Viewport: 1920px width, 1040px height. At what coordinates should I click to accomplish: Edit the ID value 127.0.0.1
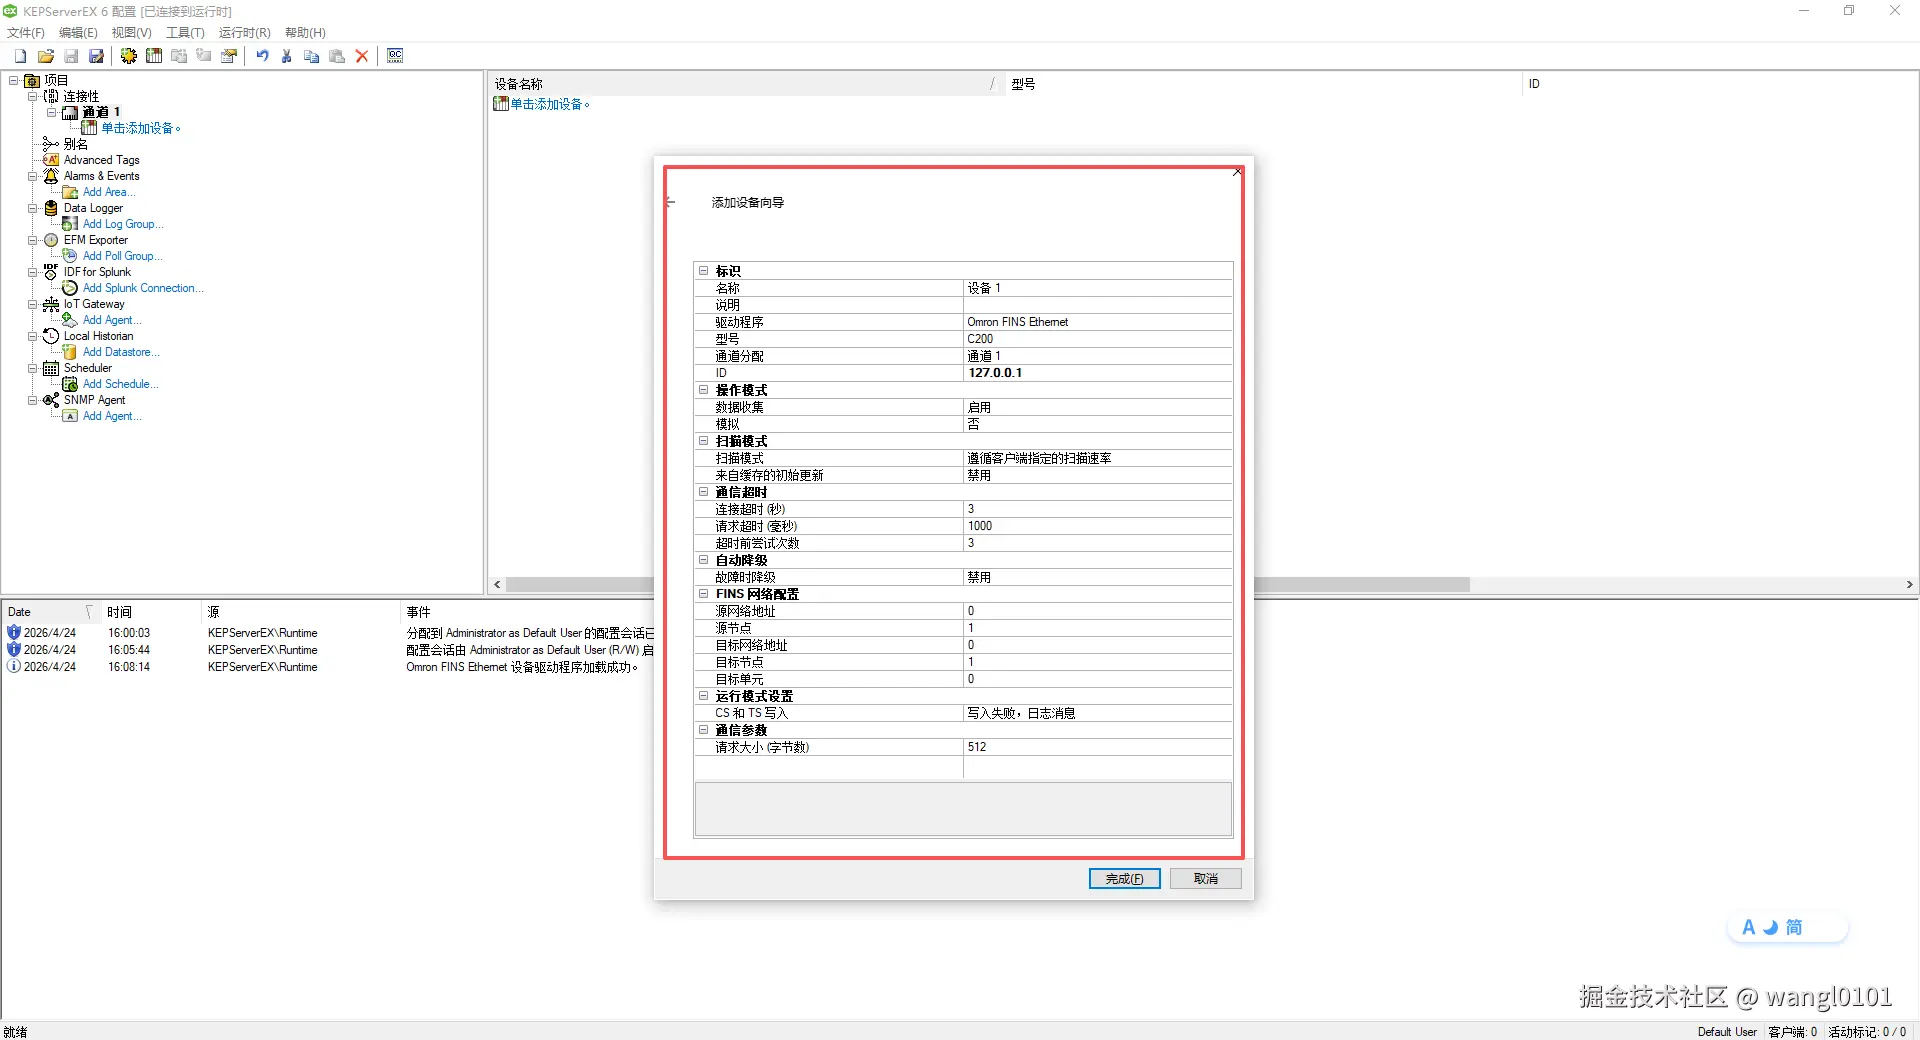(x=1098, y=373)
